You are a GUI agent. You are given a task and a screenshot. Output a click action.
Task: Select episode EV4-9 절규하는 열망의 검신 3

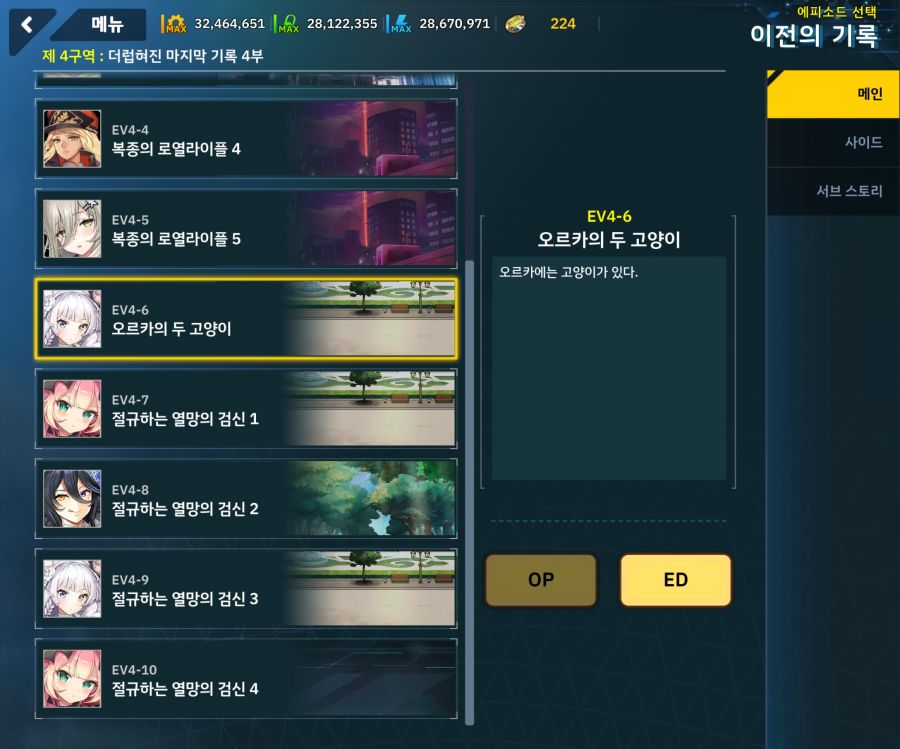coord(246,588)
